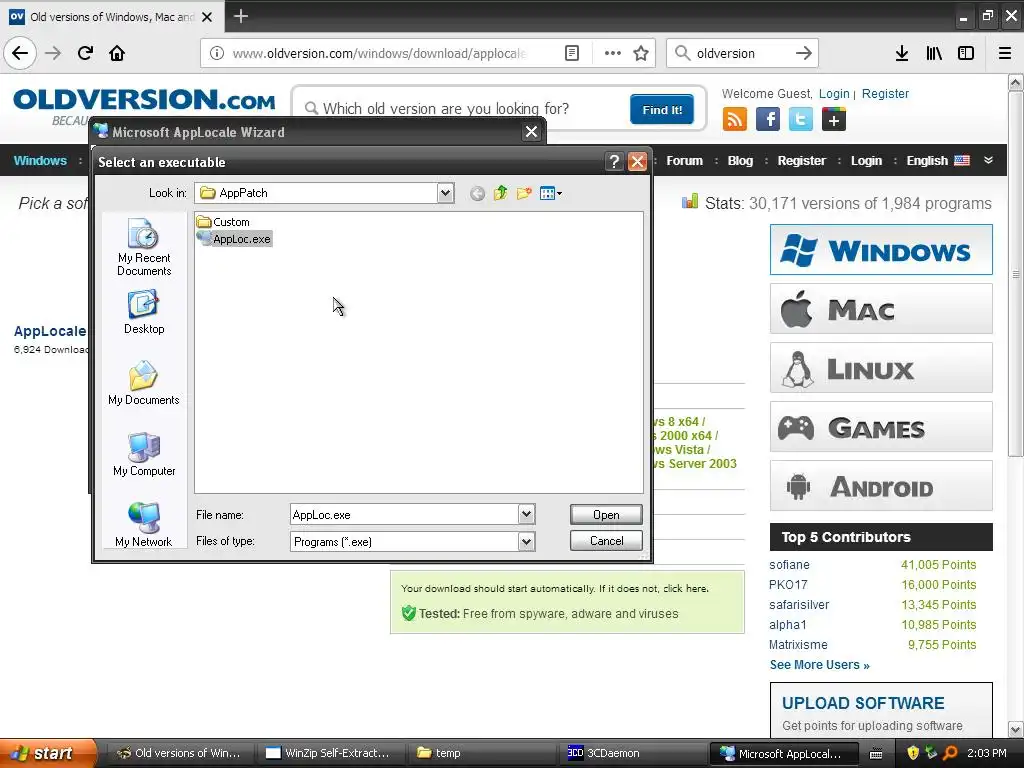
Task: Click the Firefox search box with oldversion
Action: pyautogui.click(x=742, y=53)
